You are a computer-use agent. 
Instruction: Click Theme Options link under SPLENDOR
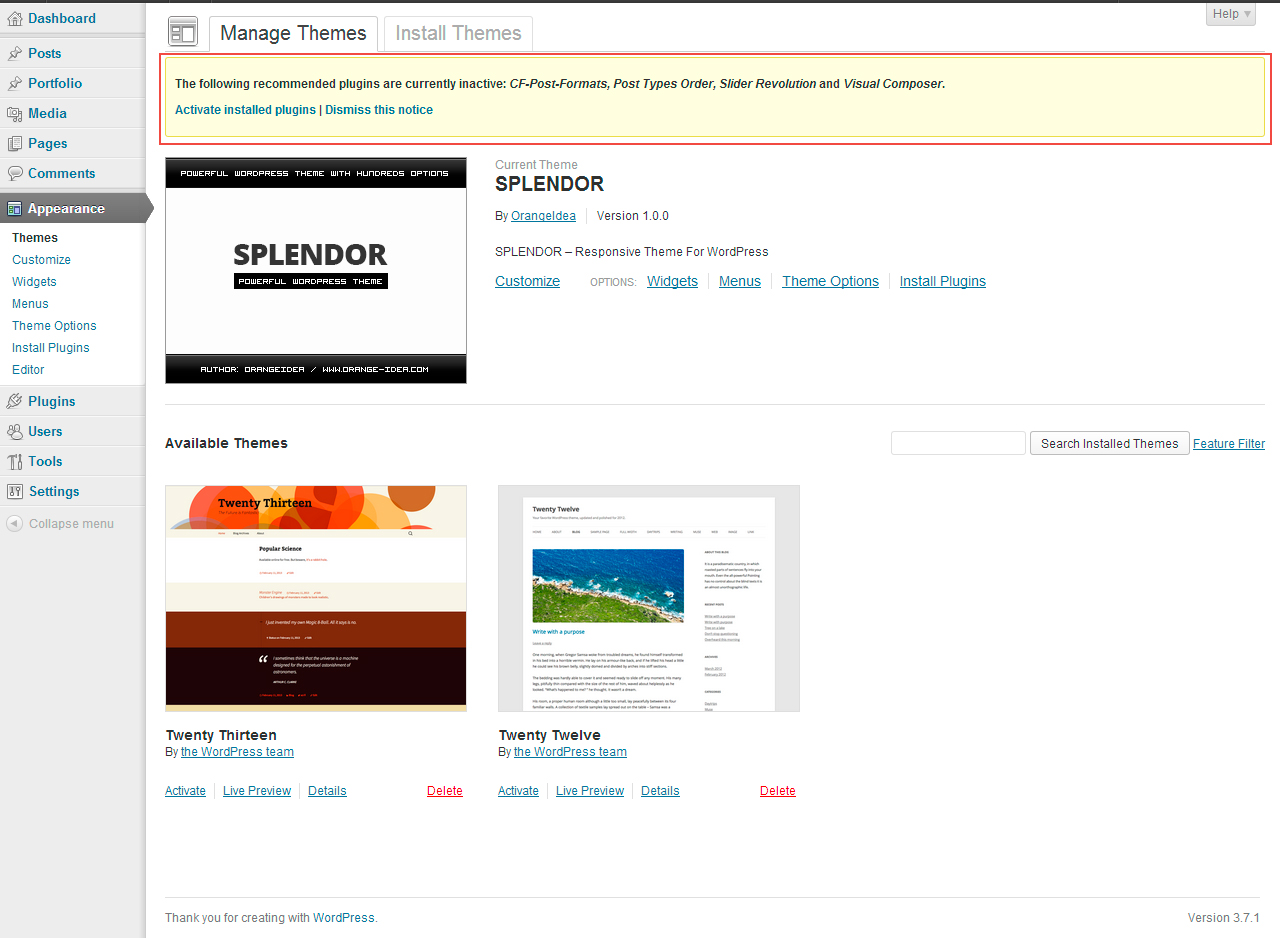coord(830,281)
